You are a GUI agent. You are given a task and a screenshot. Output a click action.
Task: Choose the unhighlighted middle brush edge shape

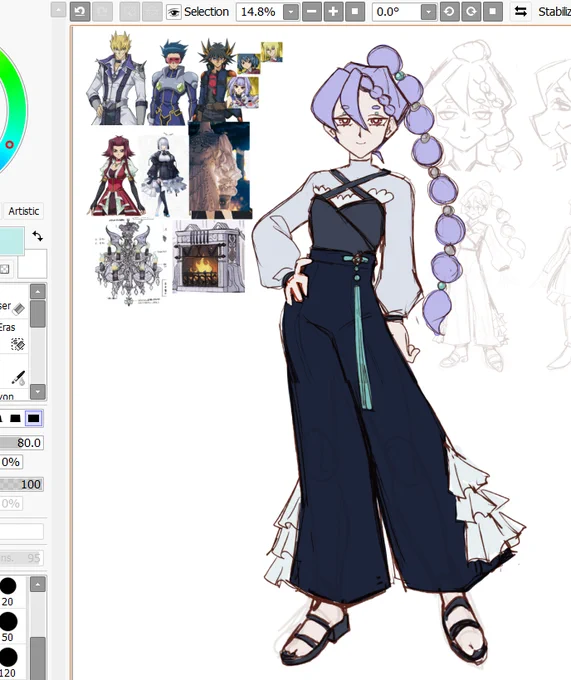point(15,418)
